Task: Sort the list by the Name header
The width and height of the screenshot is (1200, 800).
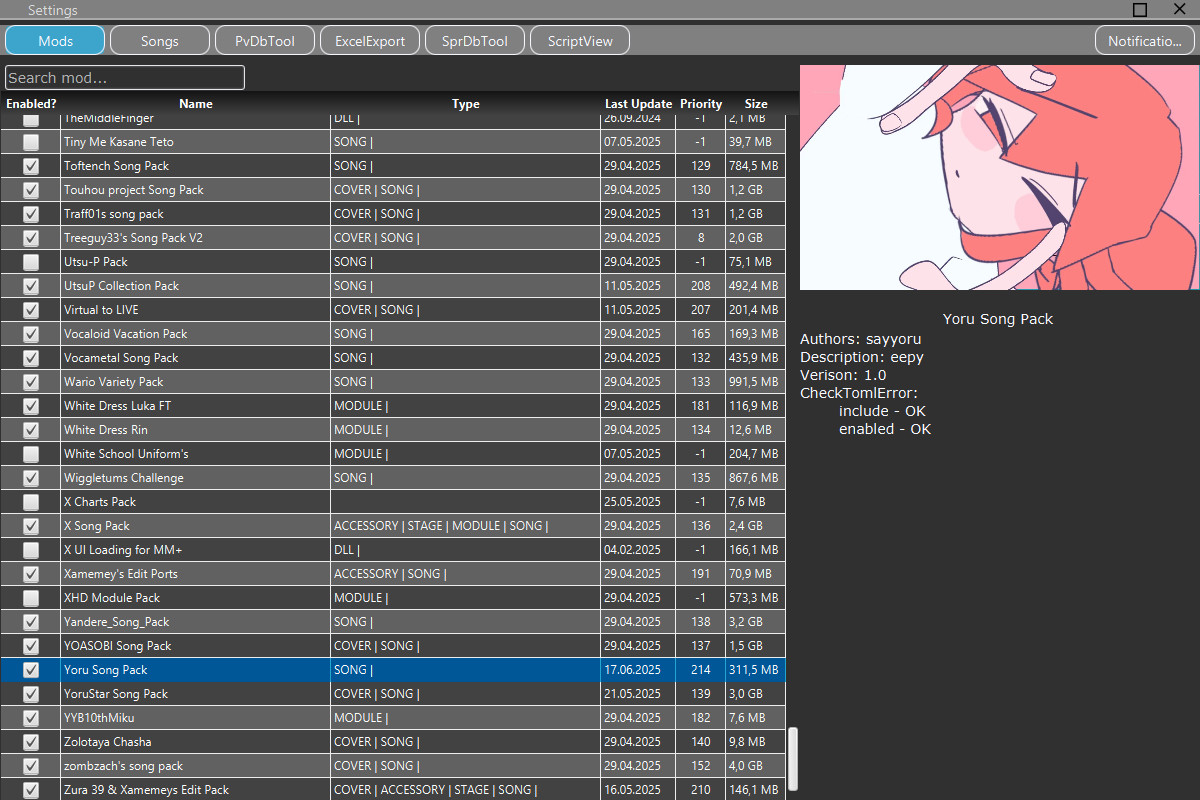Action: [195, 103]
